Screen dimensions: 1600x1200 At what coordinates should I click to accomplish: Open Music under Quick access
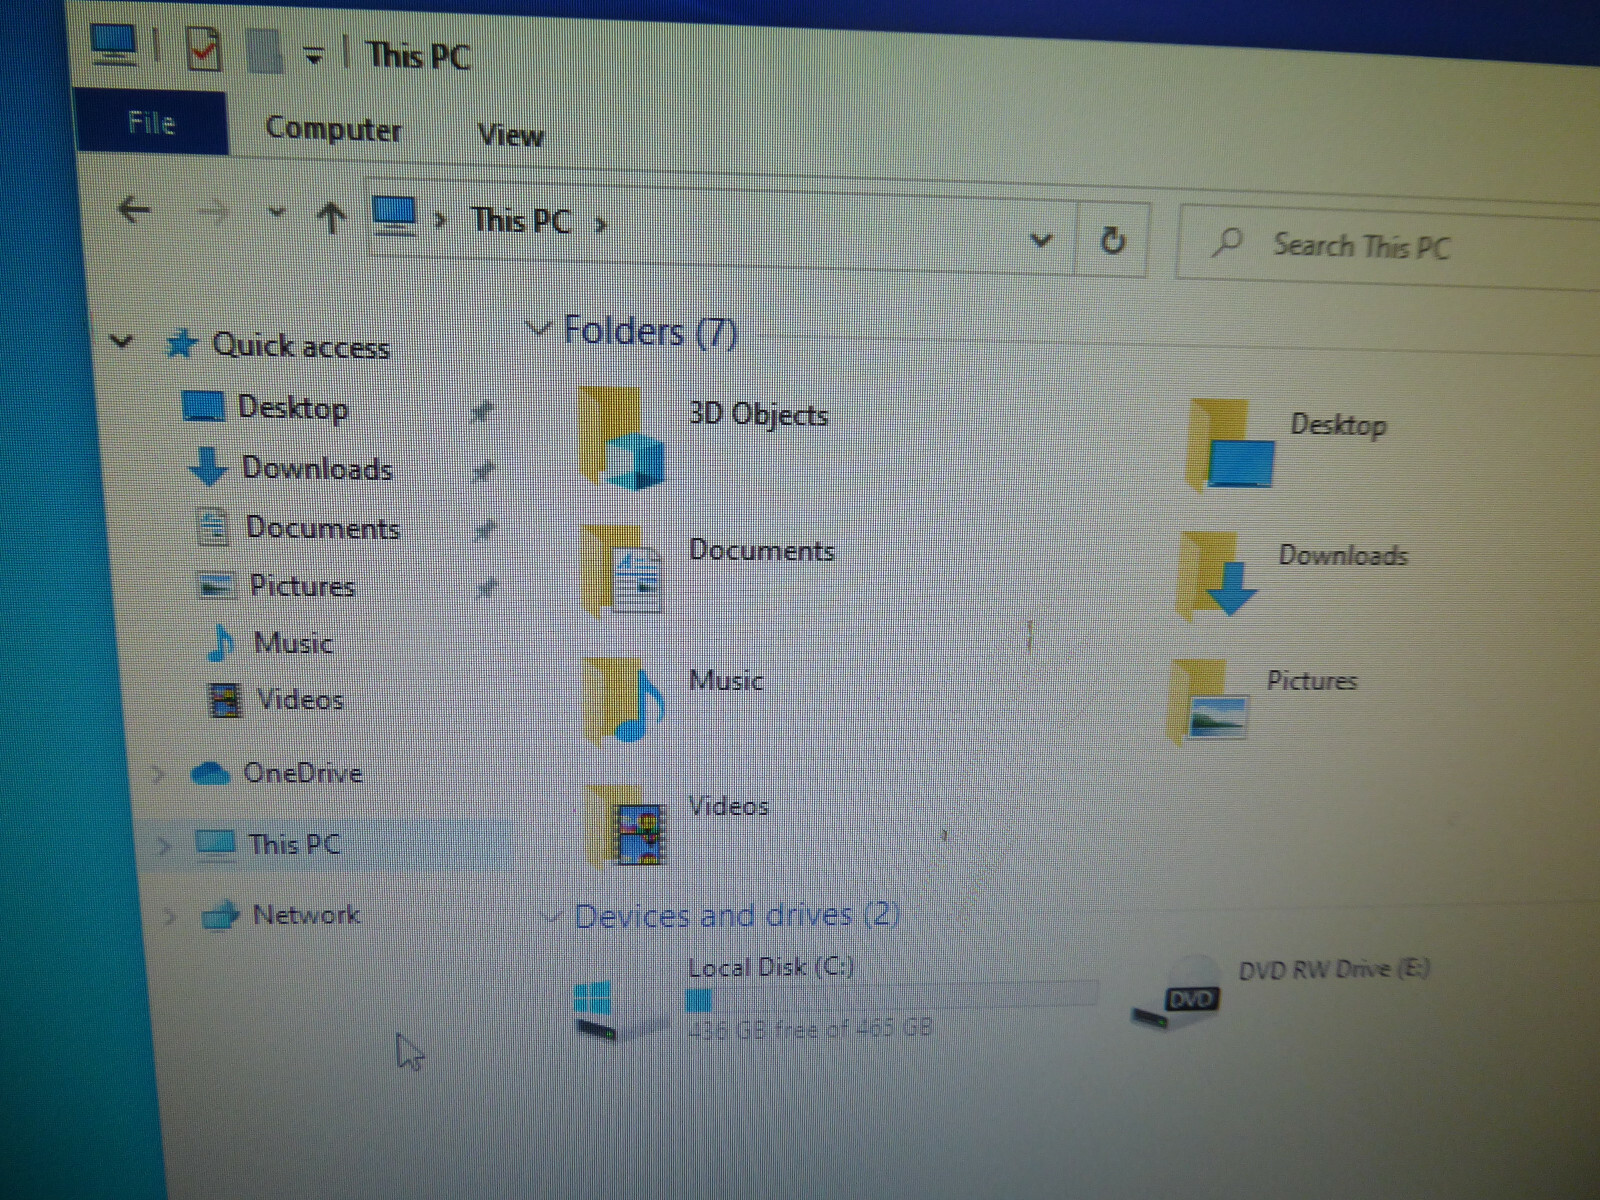click(293, 642)
